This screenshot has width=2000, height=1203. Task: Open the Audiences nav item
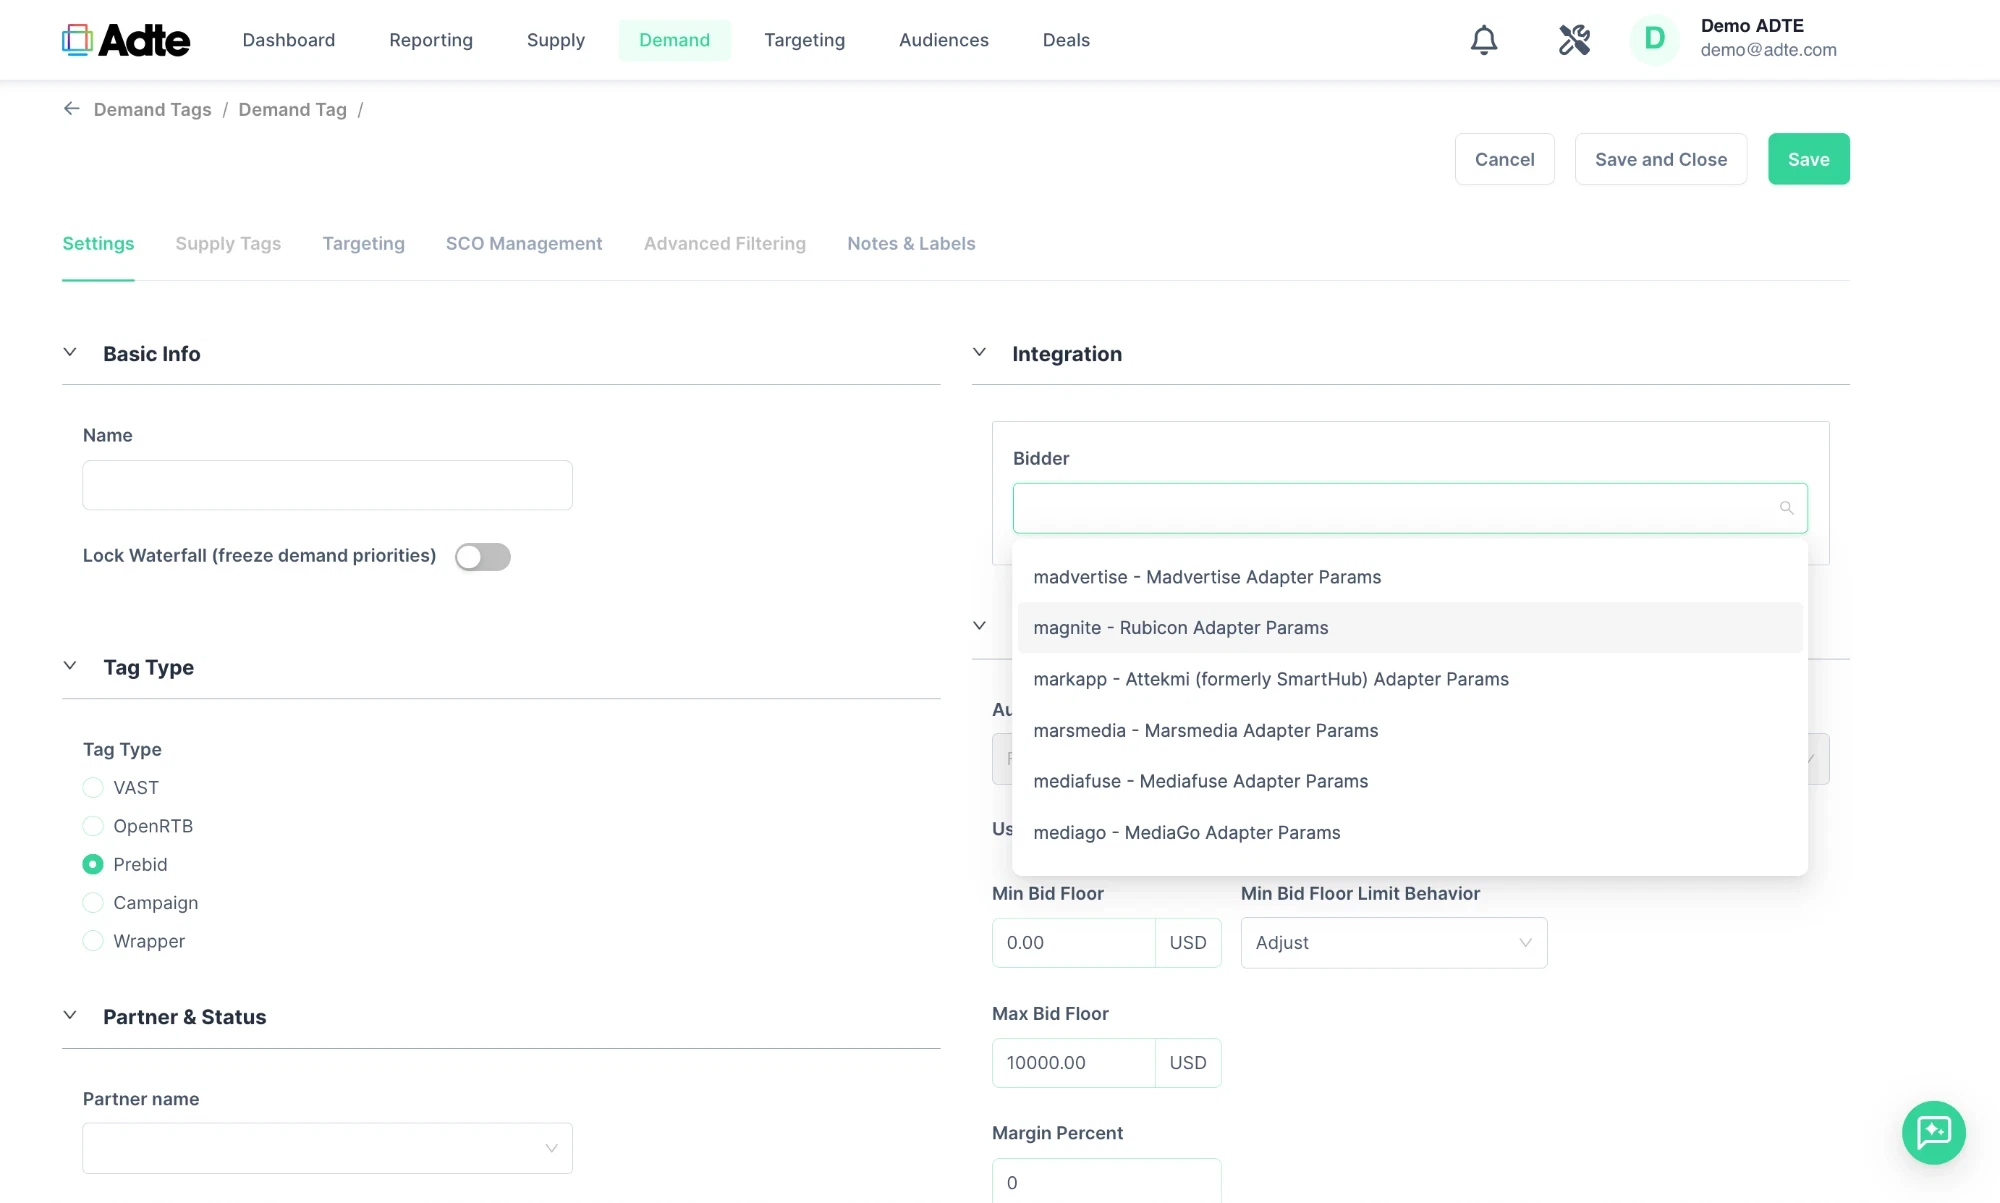[944, 40]
